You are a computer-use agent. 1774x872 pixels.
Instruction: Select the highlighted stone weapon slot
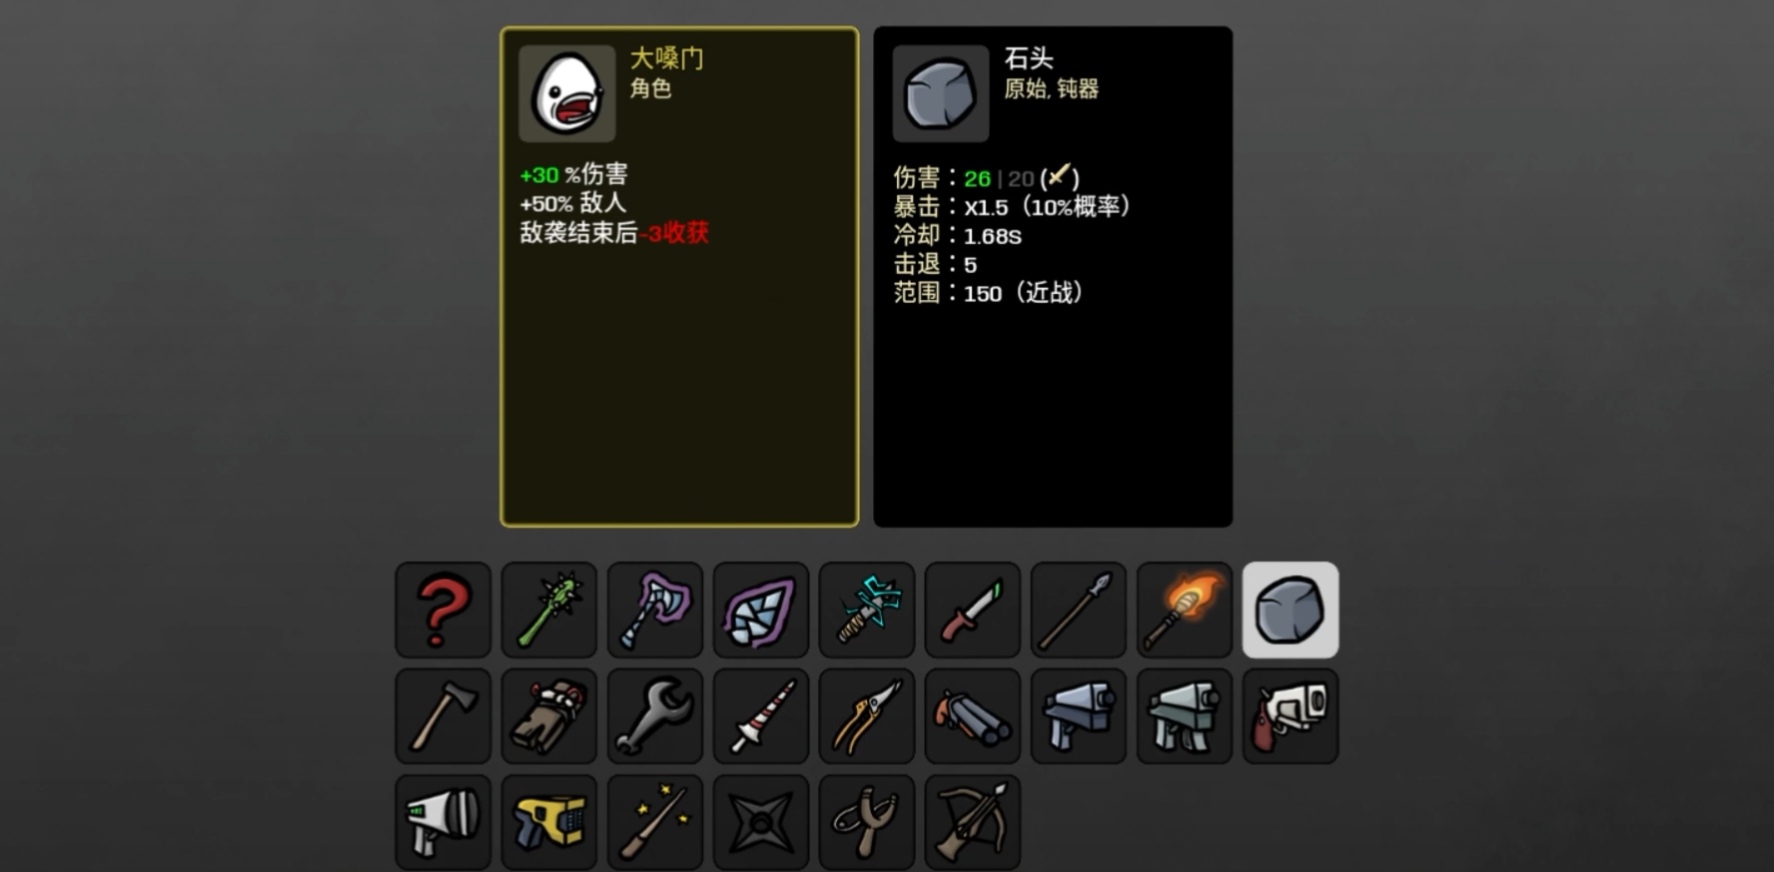point(1290,609)
